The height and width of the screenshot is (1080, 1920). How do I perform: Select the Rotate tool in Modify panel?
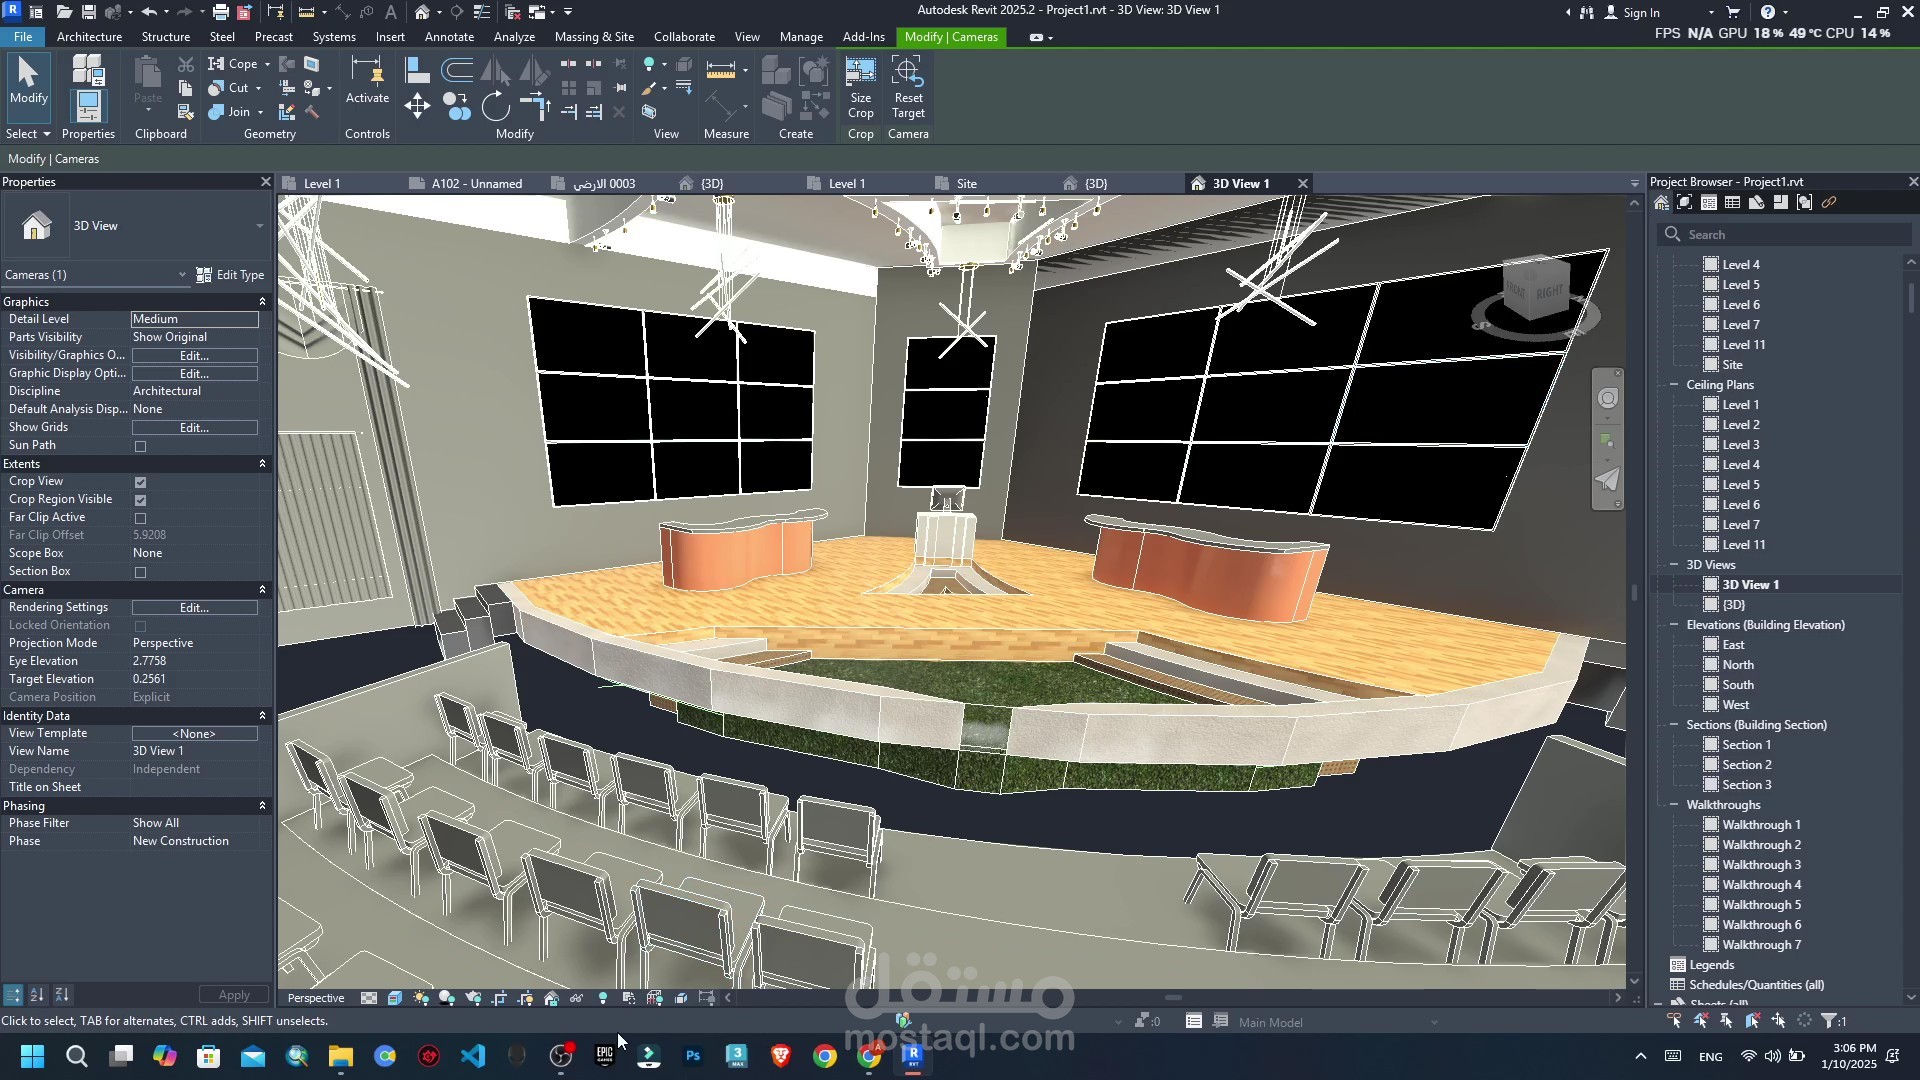(x=495, y=106)
